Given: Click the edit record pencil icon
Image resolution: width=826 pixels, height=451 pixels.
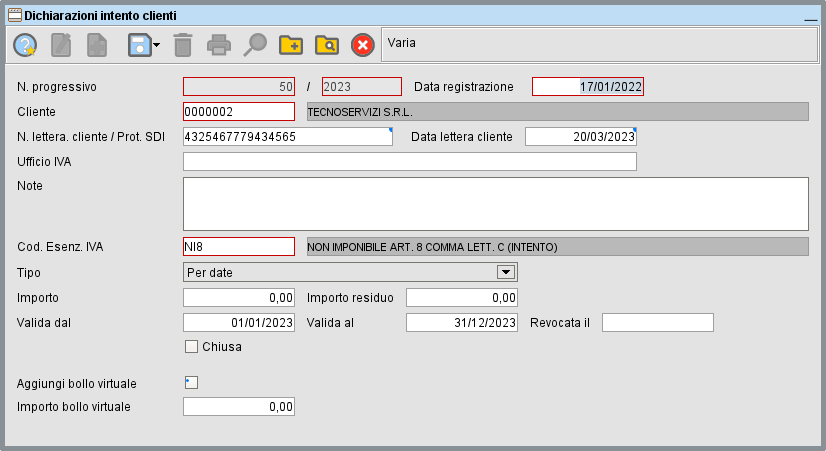Looking at the screenshot, I should pyautogui.click(x=61, y=45).
